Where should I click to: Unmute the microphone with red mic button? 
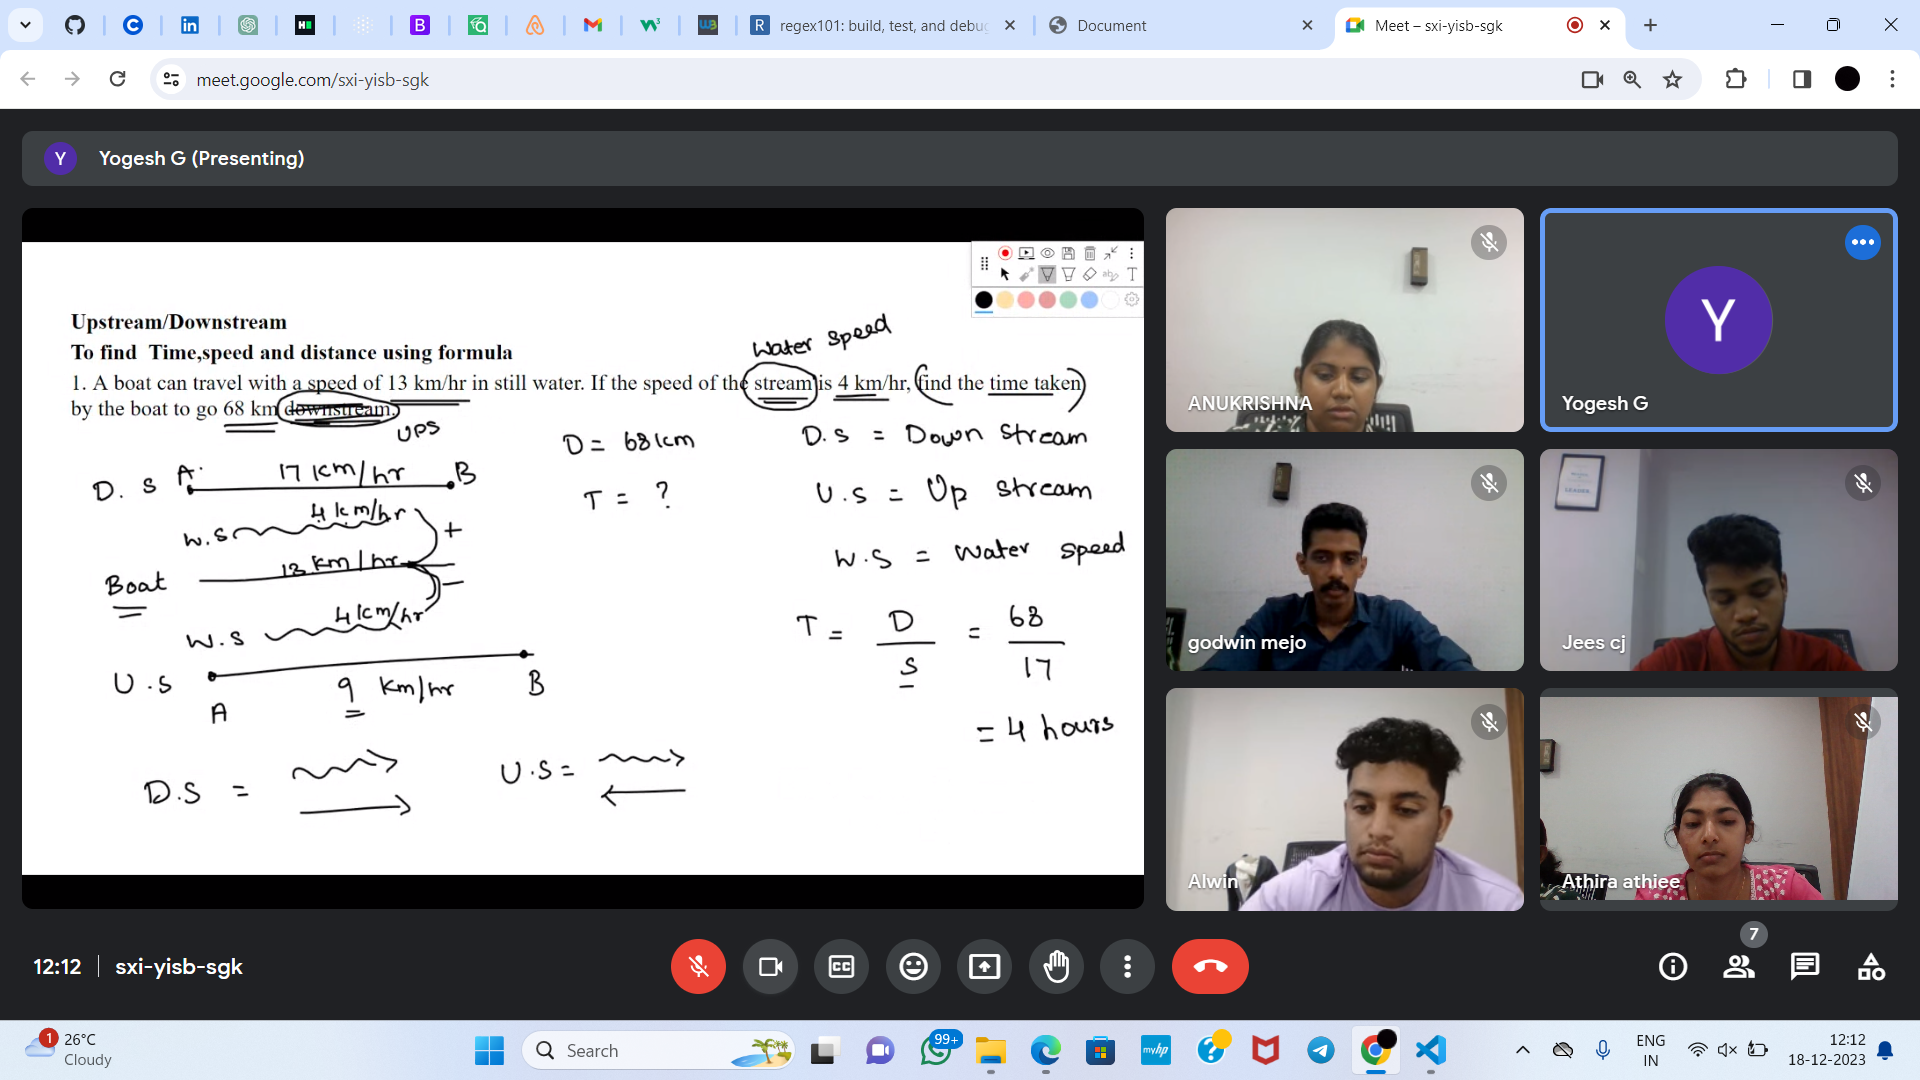698,966
